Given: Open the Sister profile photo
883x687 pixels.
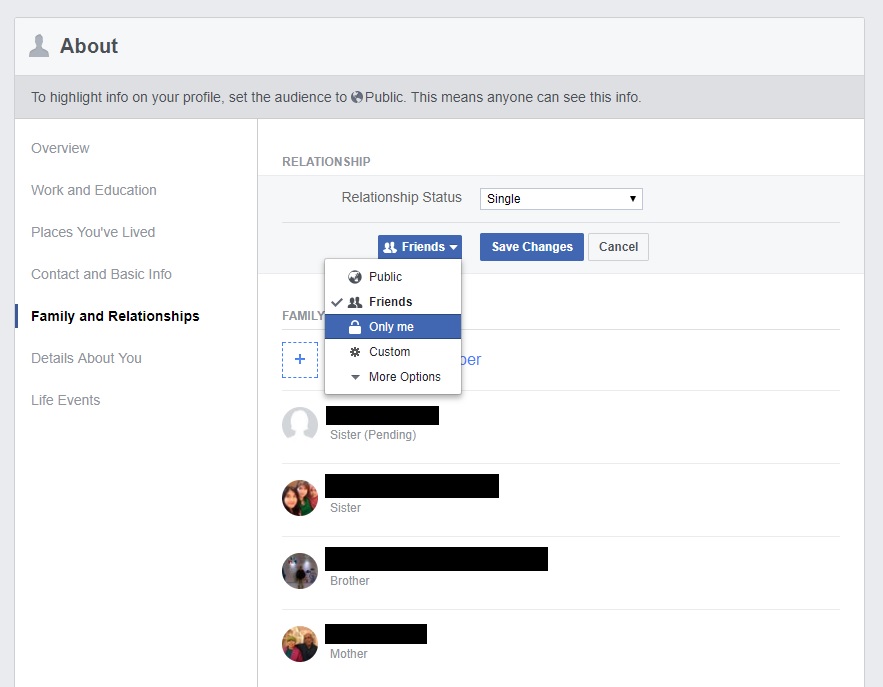Looking at the screenshot, I should 300,498.
